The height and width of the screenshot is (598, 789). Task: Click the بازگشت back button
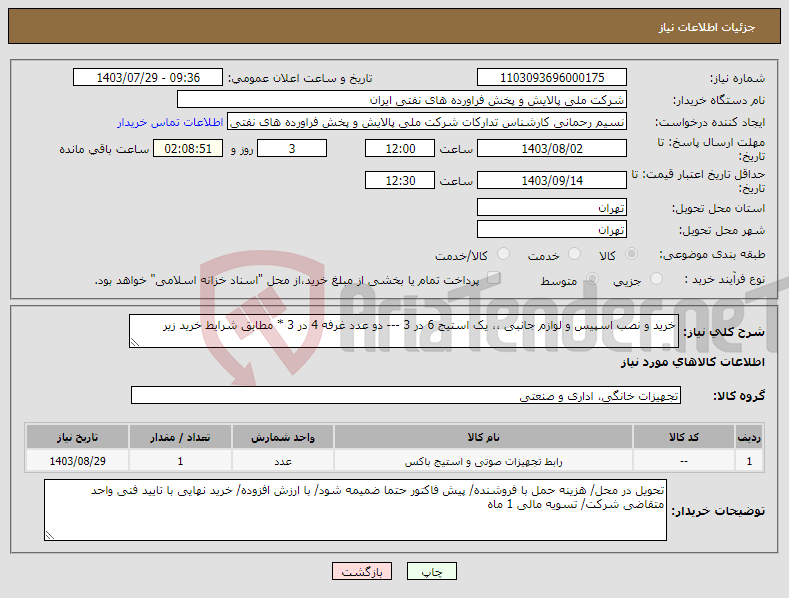click(x=362, y=571)
